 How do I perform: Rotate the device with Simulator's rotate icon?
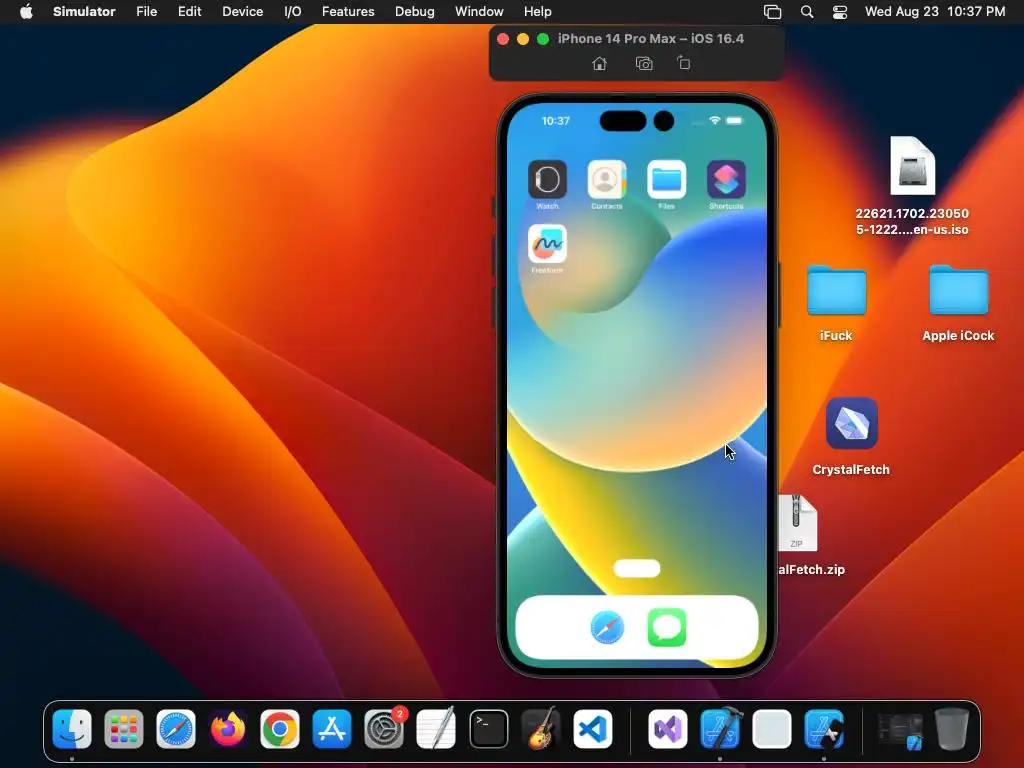(684, 63)
